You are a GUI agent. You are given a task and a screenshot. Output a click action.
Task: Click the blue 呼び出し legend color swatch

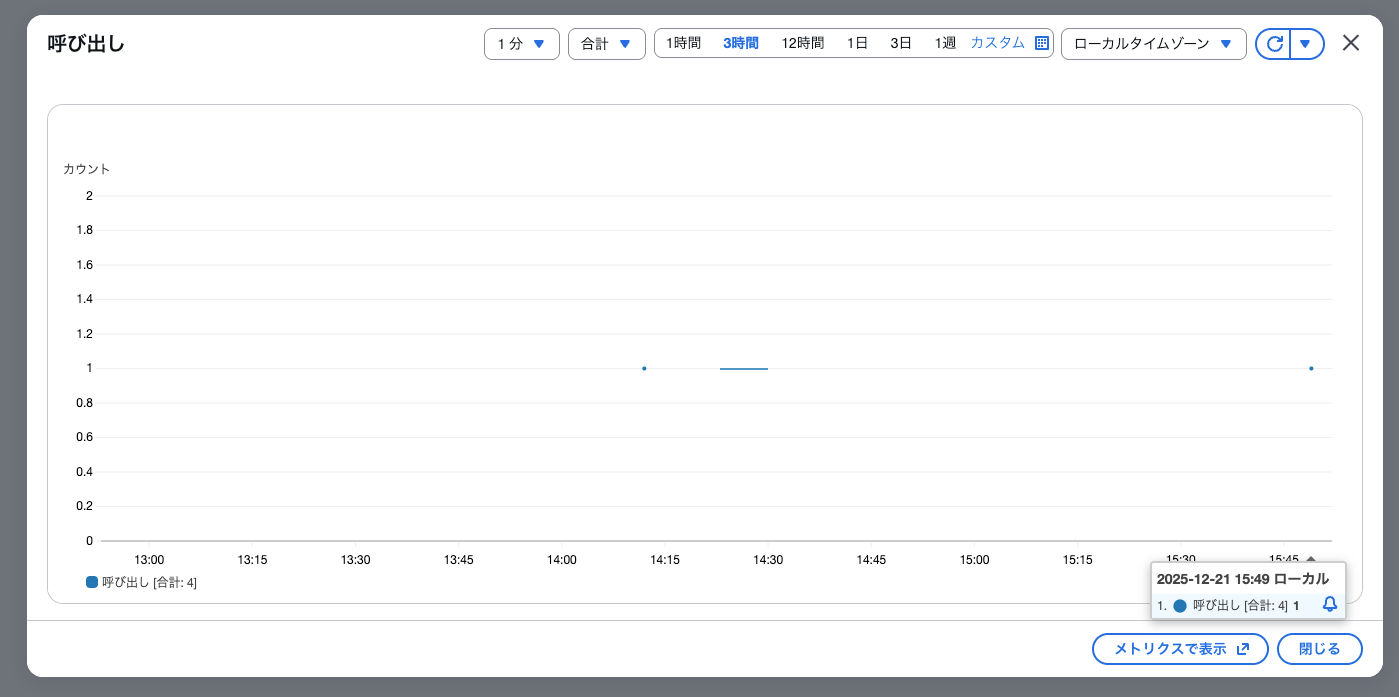click(92, 582)
